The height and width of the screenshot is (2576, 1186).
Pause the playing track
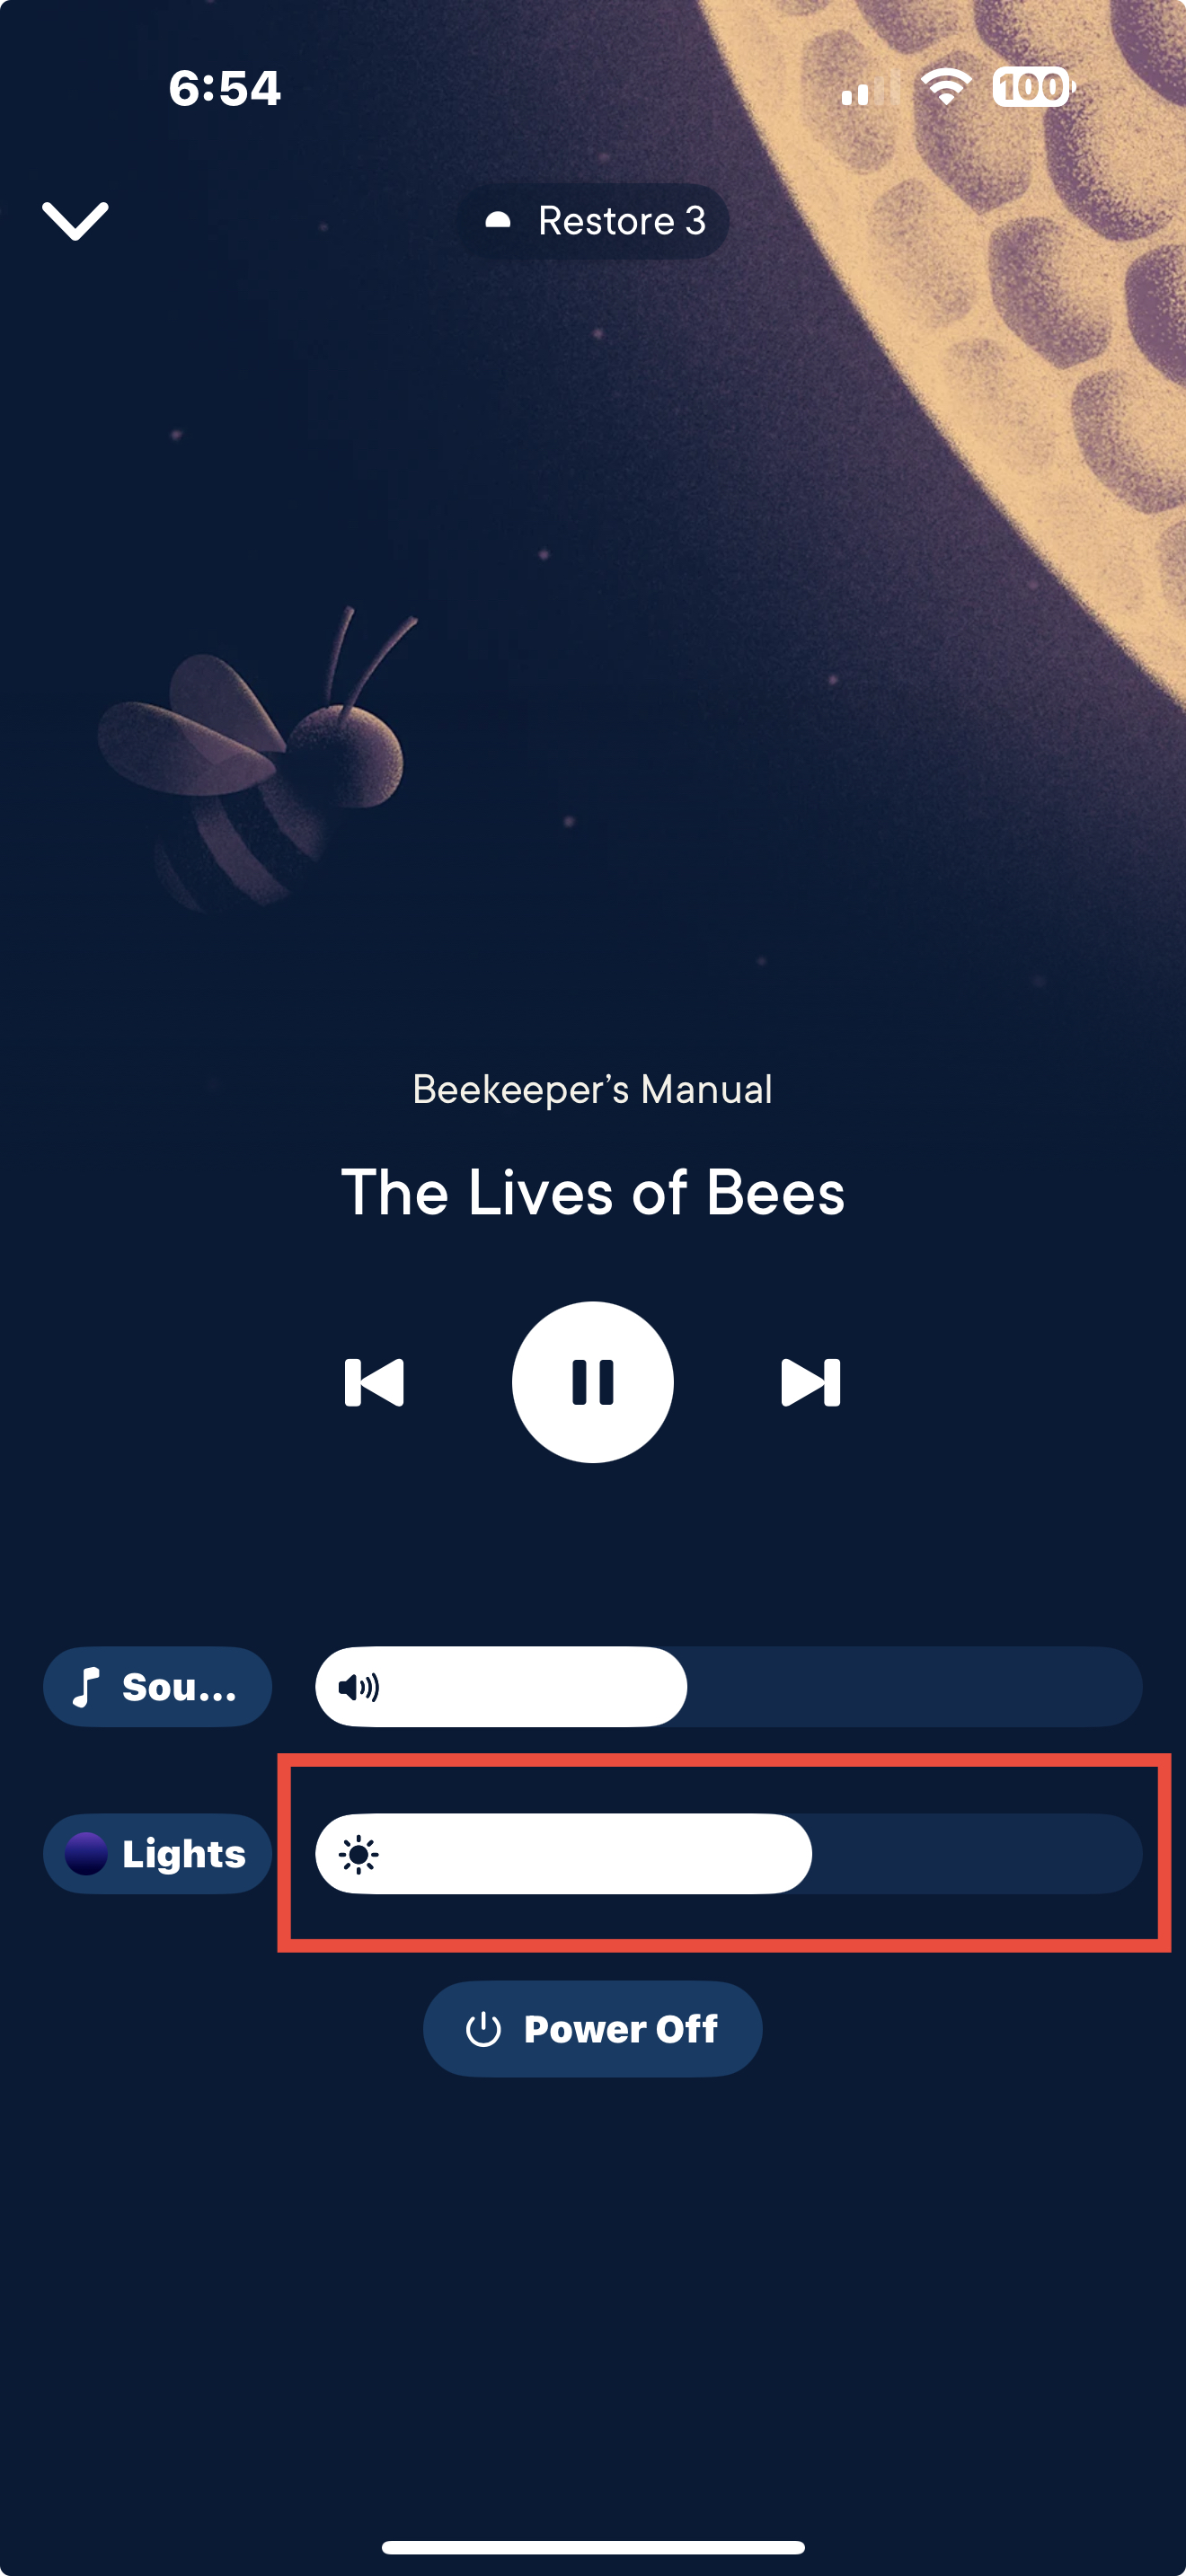tap(593, 1382)
